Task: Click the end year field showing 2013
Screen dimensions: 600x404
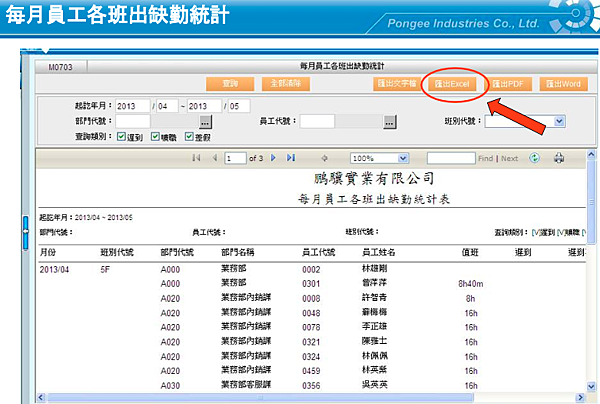Action: click(x=204, y=106)
